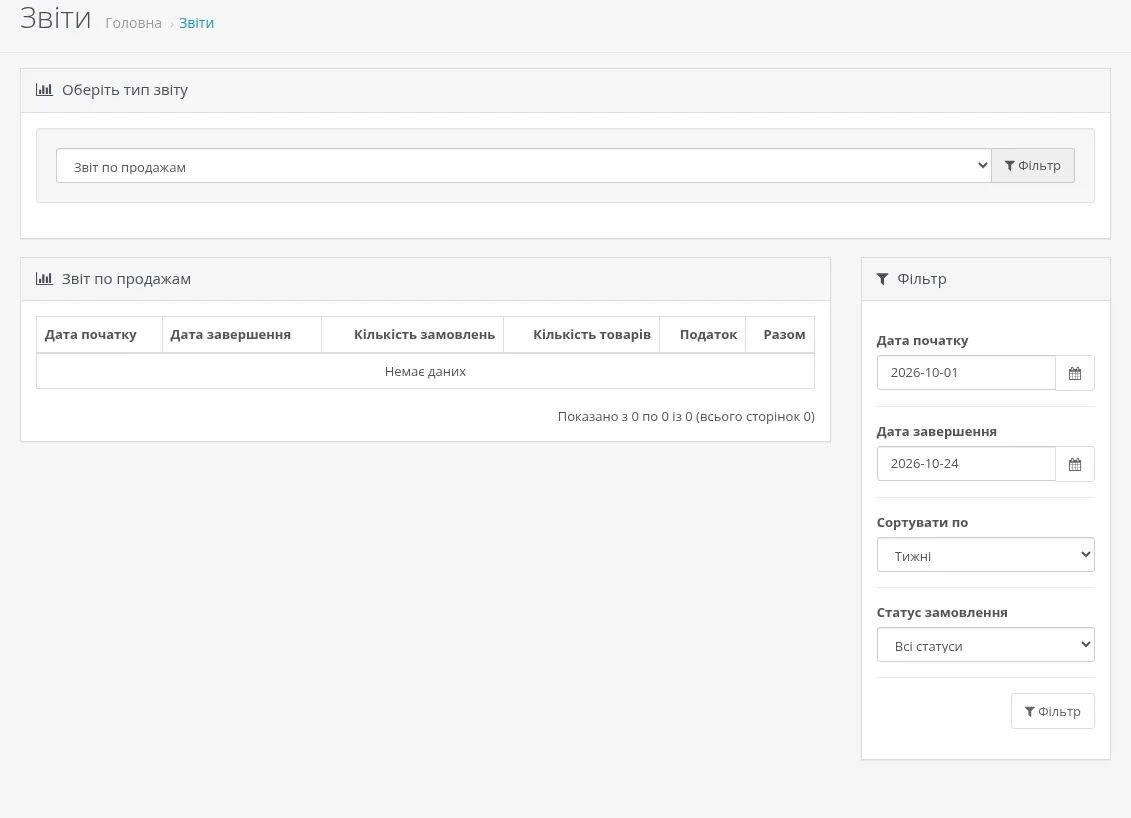Expand the Сортувати по dropdown showing Тижні

click(985, 555)
